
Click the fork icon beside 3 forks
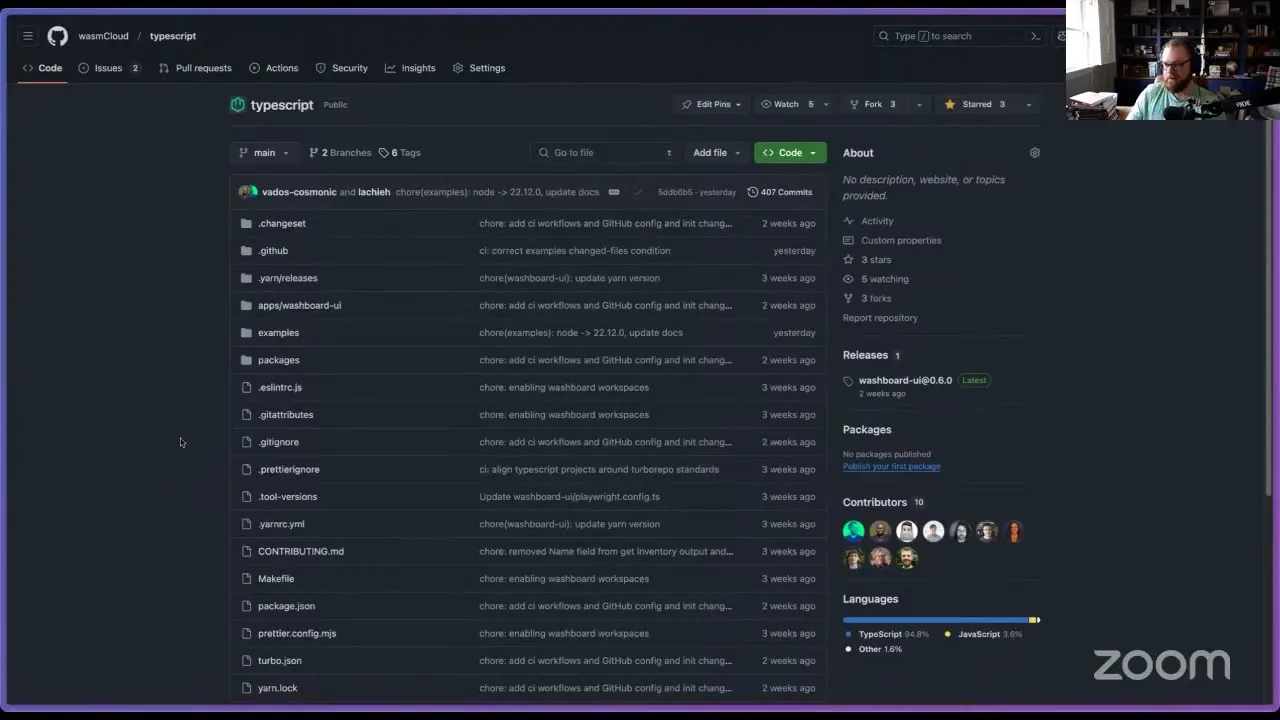(849, 298)
